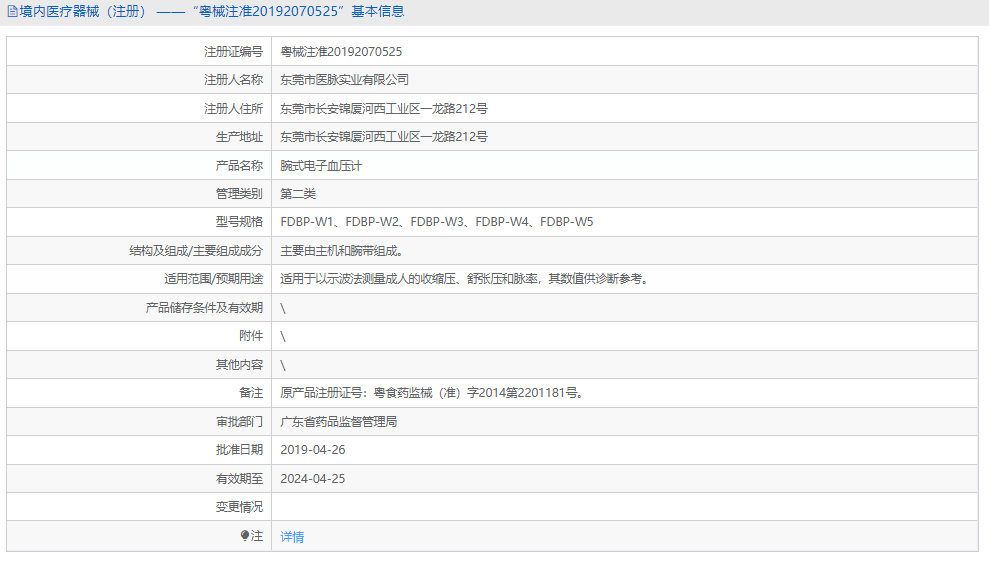Image resolution: width=989 pixels, height=561 pixels.
Task: Click approving department 广东省药品监督管理局
Action: tap(339, 422)
